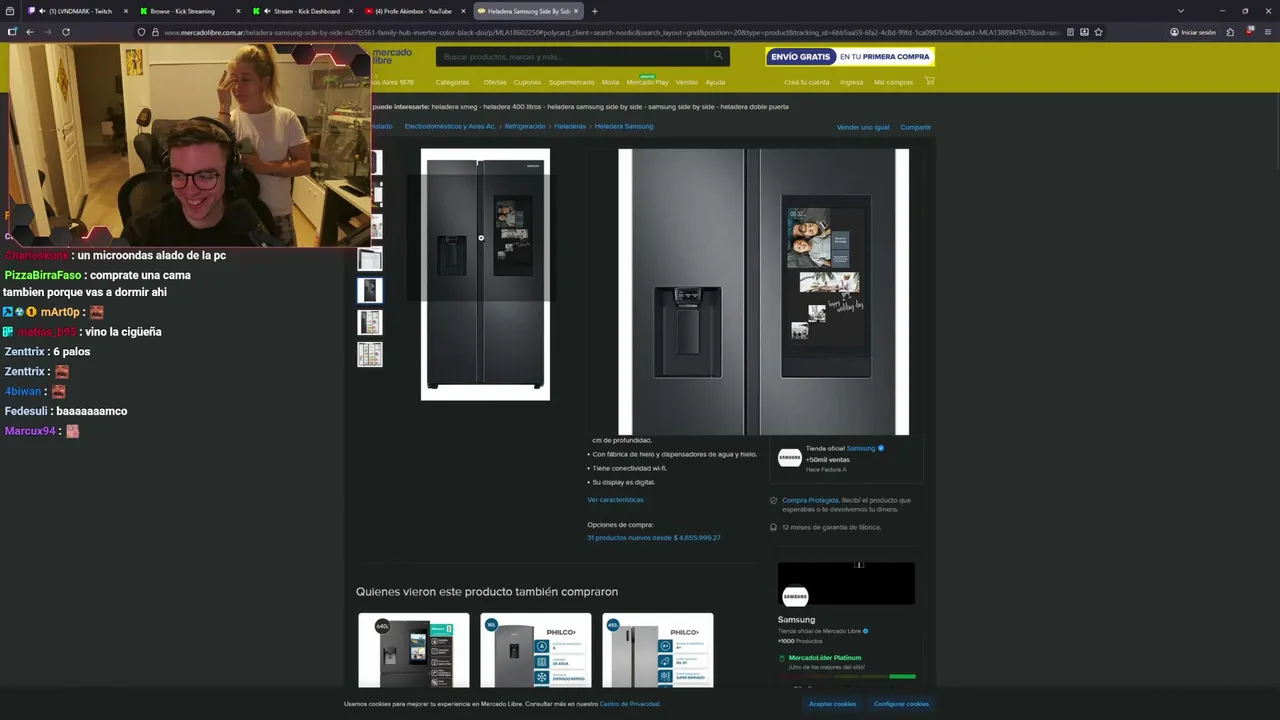1280x720 pixels.
Task: Reload the current page
Action: (66, 32)
